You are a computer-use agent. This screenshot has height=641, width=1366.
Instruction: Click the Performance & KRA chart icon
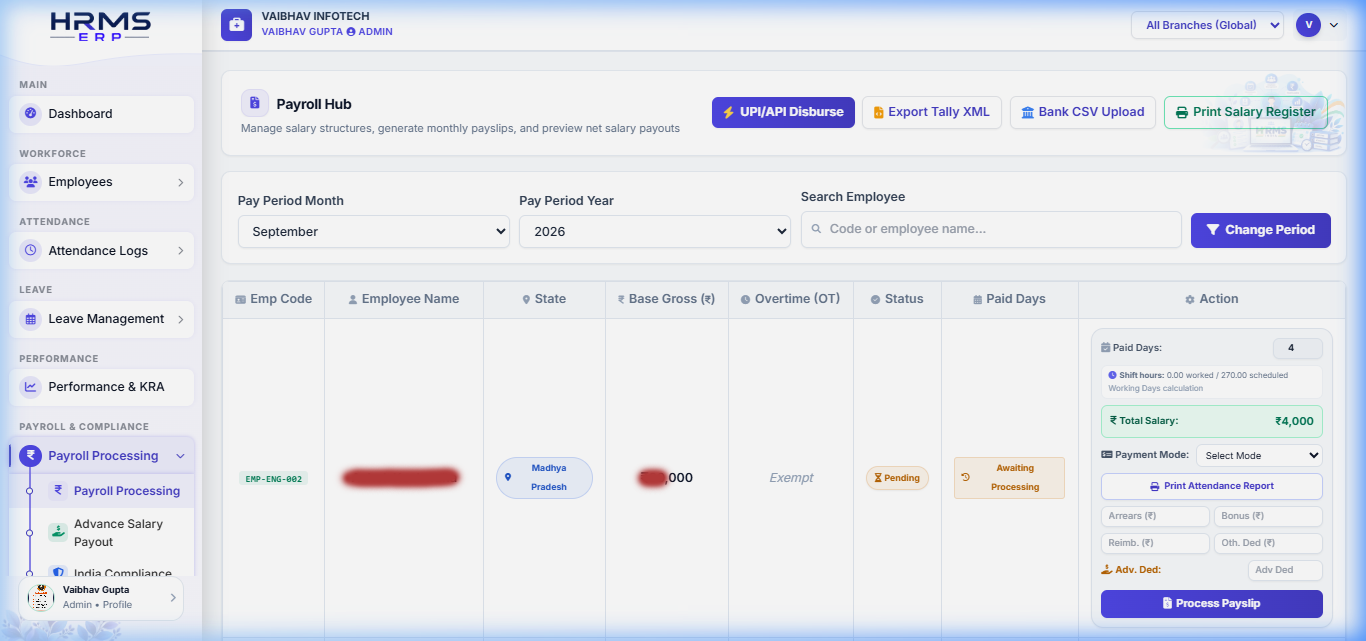point(30,387)
